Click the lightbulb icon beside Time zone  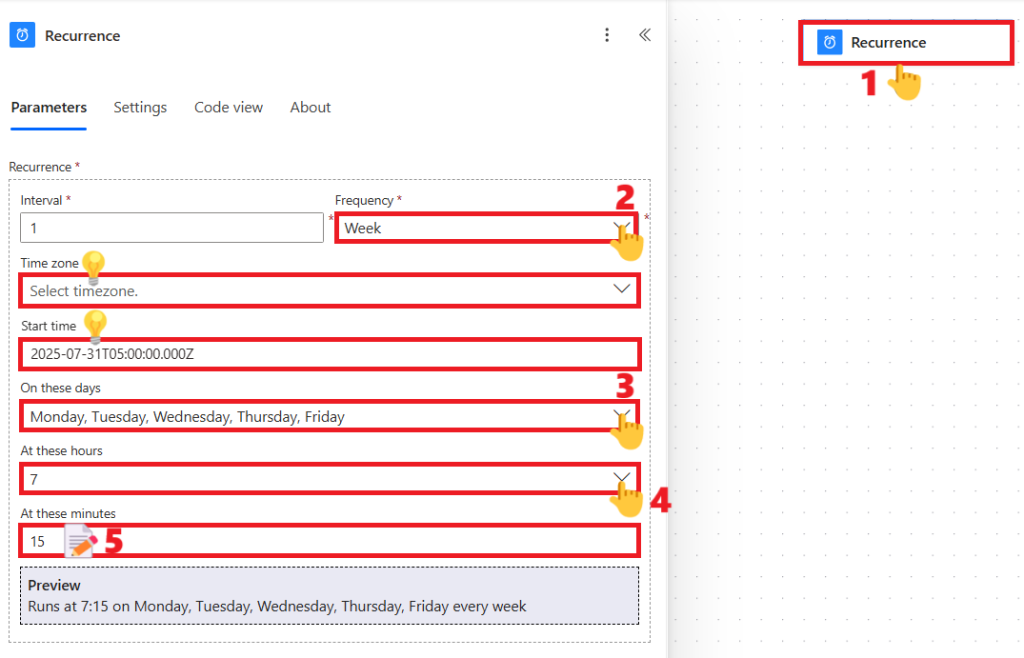(93, 265)
